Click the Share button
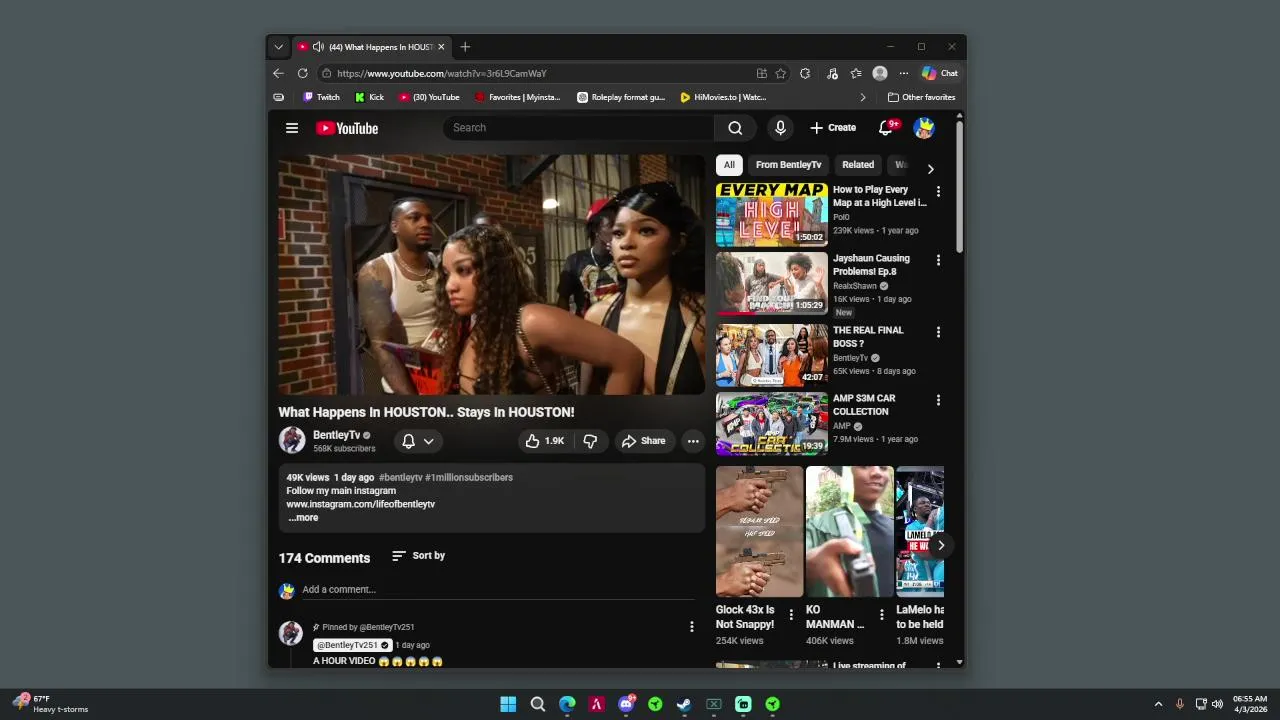The image size is (1280, 720). (x=643, y=441)
